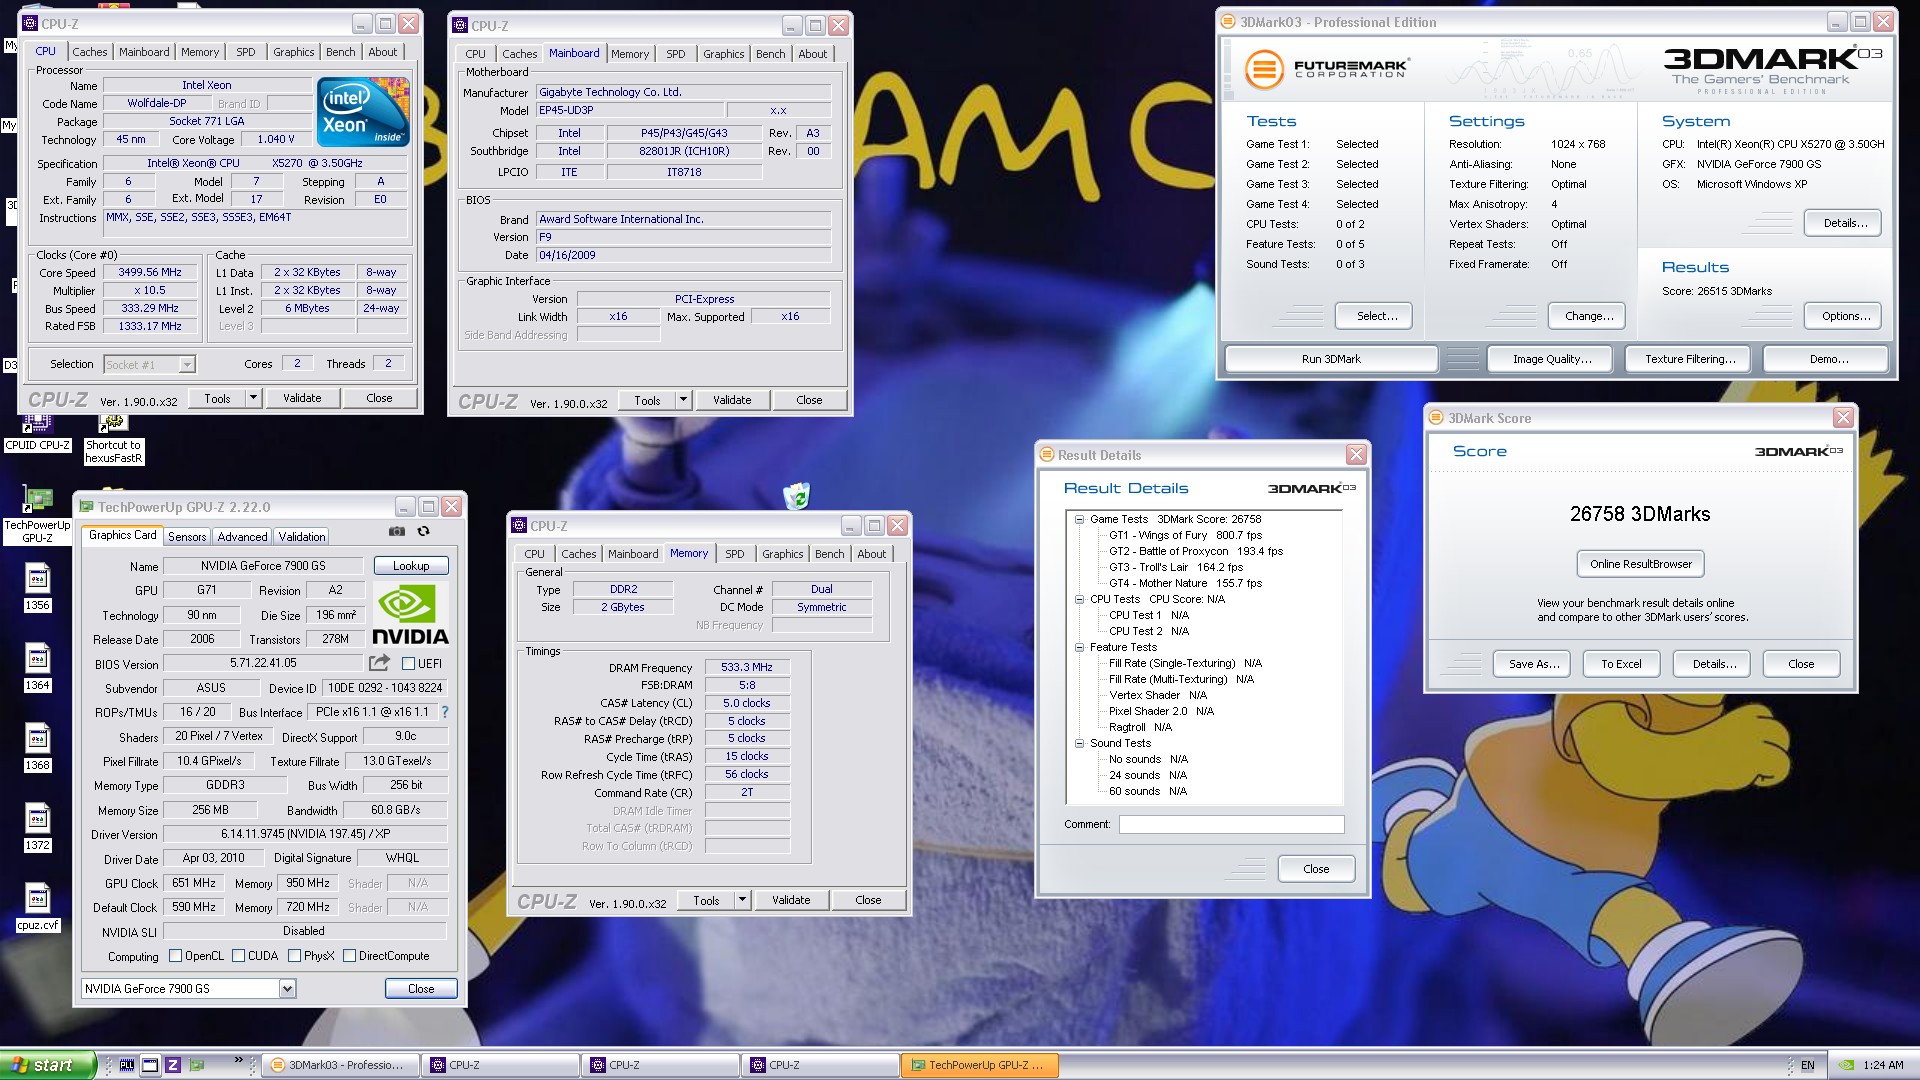Open Caches tab in the CPU tab window
The image size is (1920, 1080).
click(x=90, y=52)
